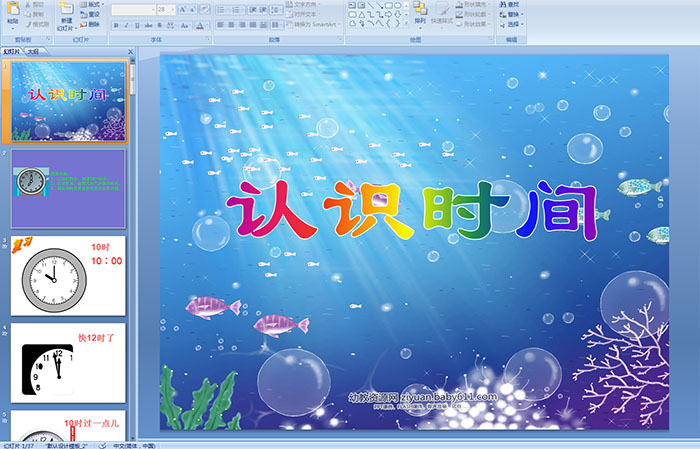Reset (重设) the slide layout
Screen dimensions: 700x449
click(x=90, y=14)
